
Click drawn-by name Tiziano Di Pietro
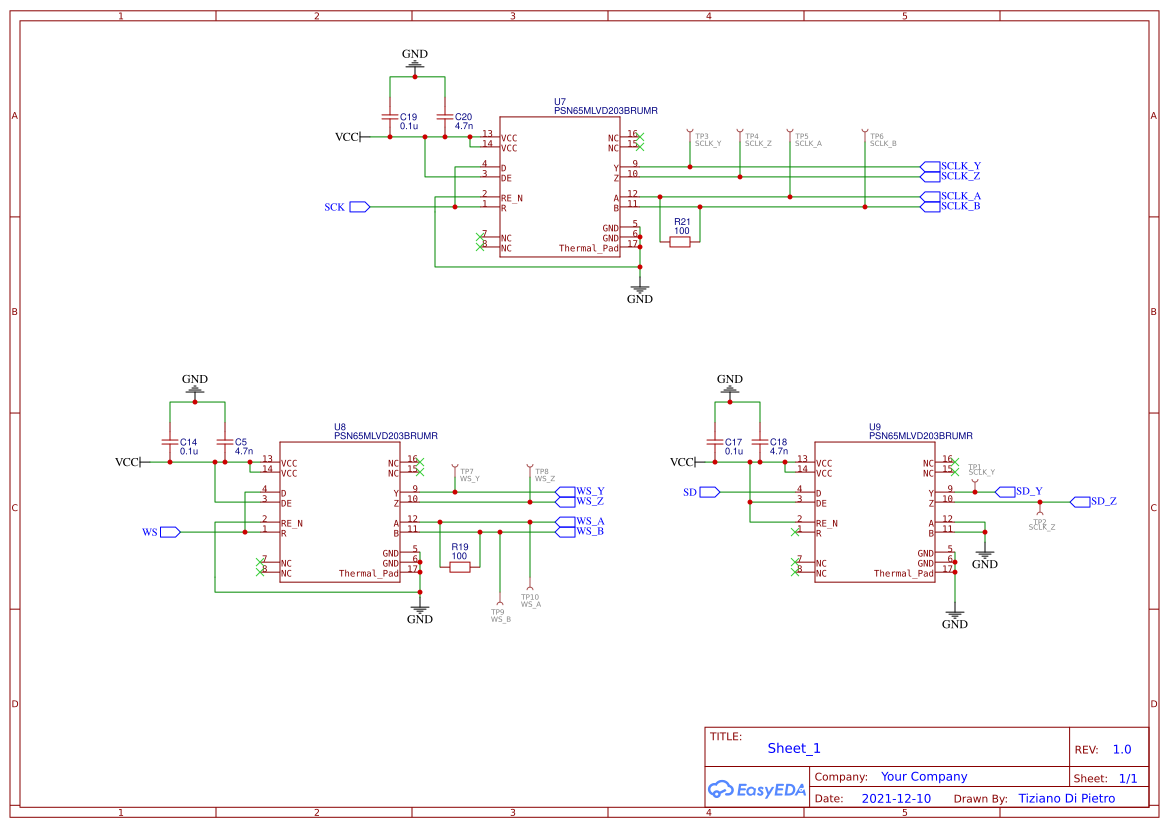click(1065, 798)
